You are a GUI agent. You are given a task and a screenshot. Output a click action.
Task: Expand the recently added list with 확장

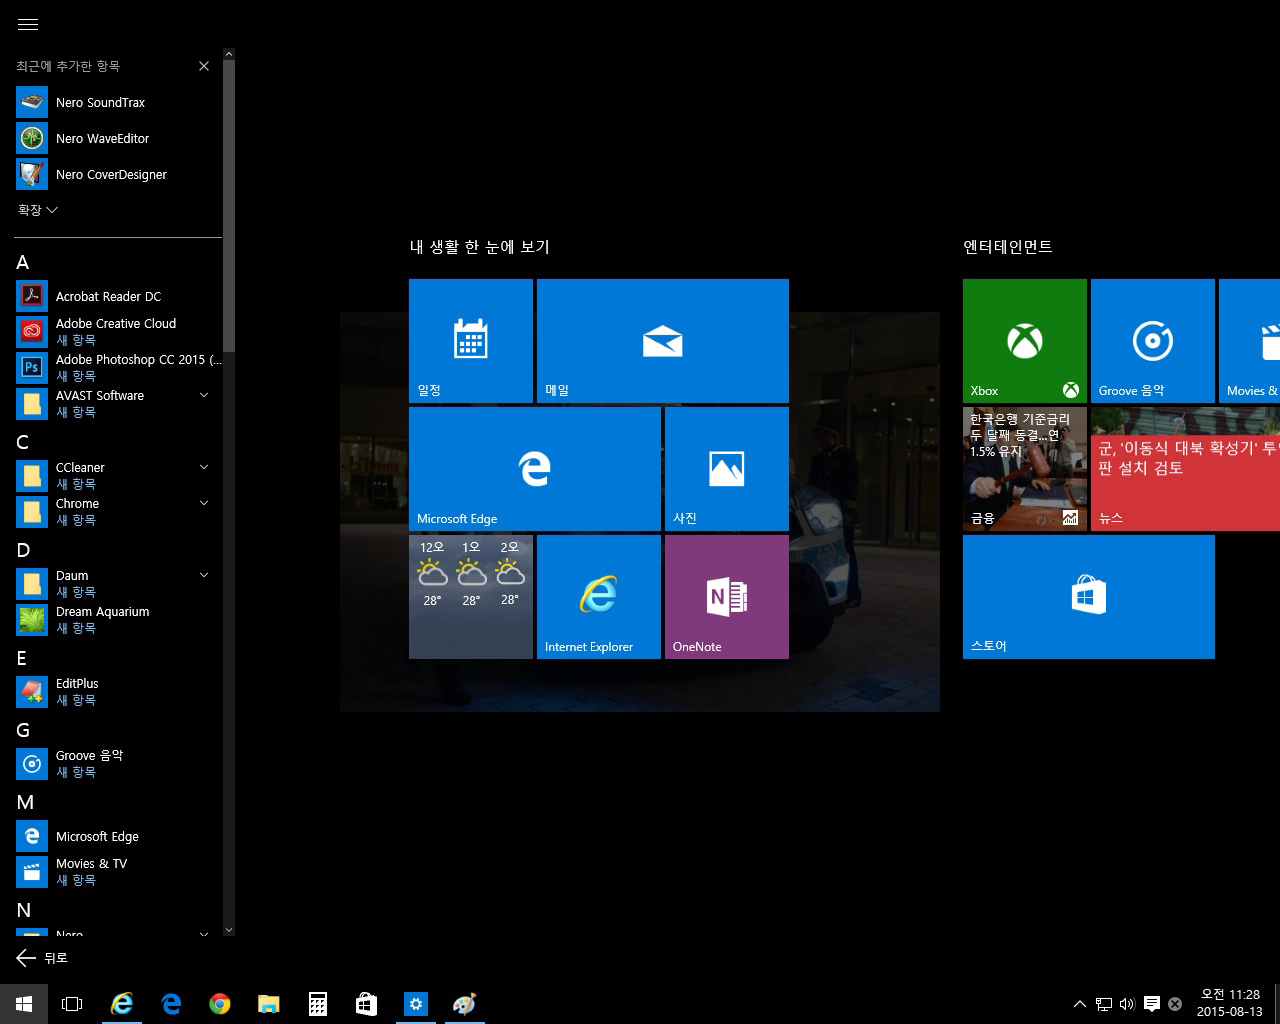pyautogui.click(x=38, y=210)
